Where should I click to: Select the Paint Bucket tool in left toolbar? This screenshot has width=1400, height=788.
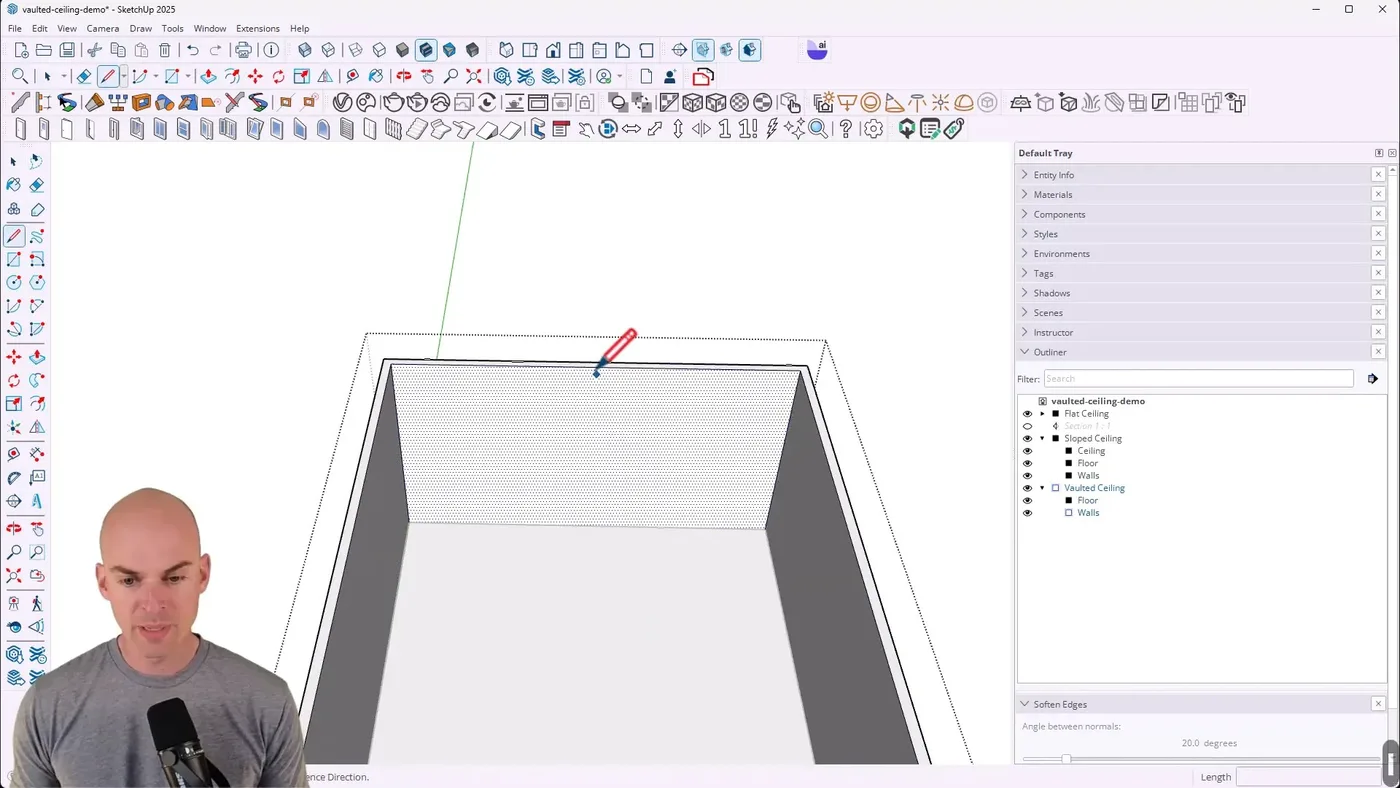click(14, 185)
